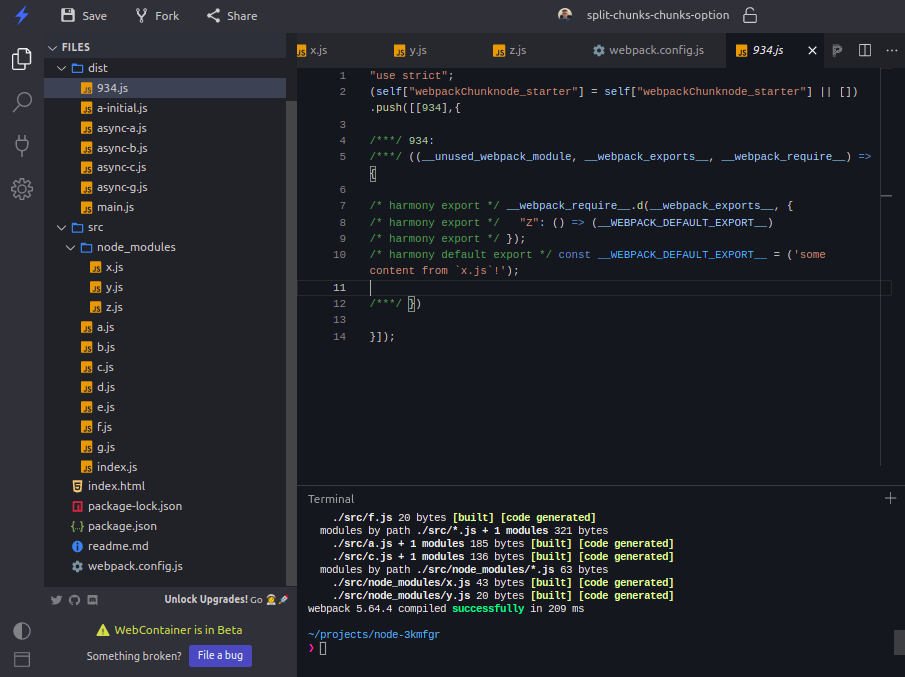Click the Fork button in the top bar
This screenshot has height=677, width=905.
156,15
